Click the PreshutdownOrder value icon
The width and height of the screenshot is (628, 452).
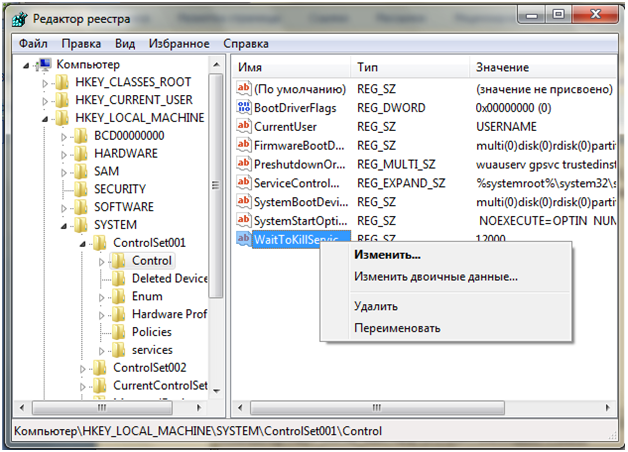coord(243,164)
